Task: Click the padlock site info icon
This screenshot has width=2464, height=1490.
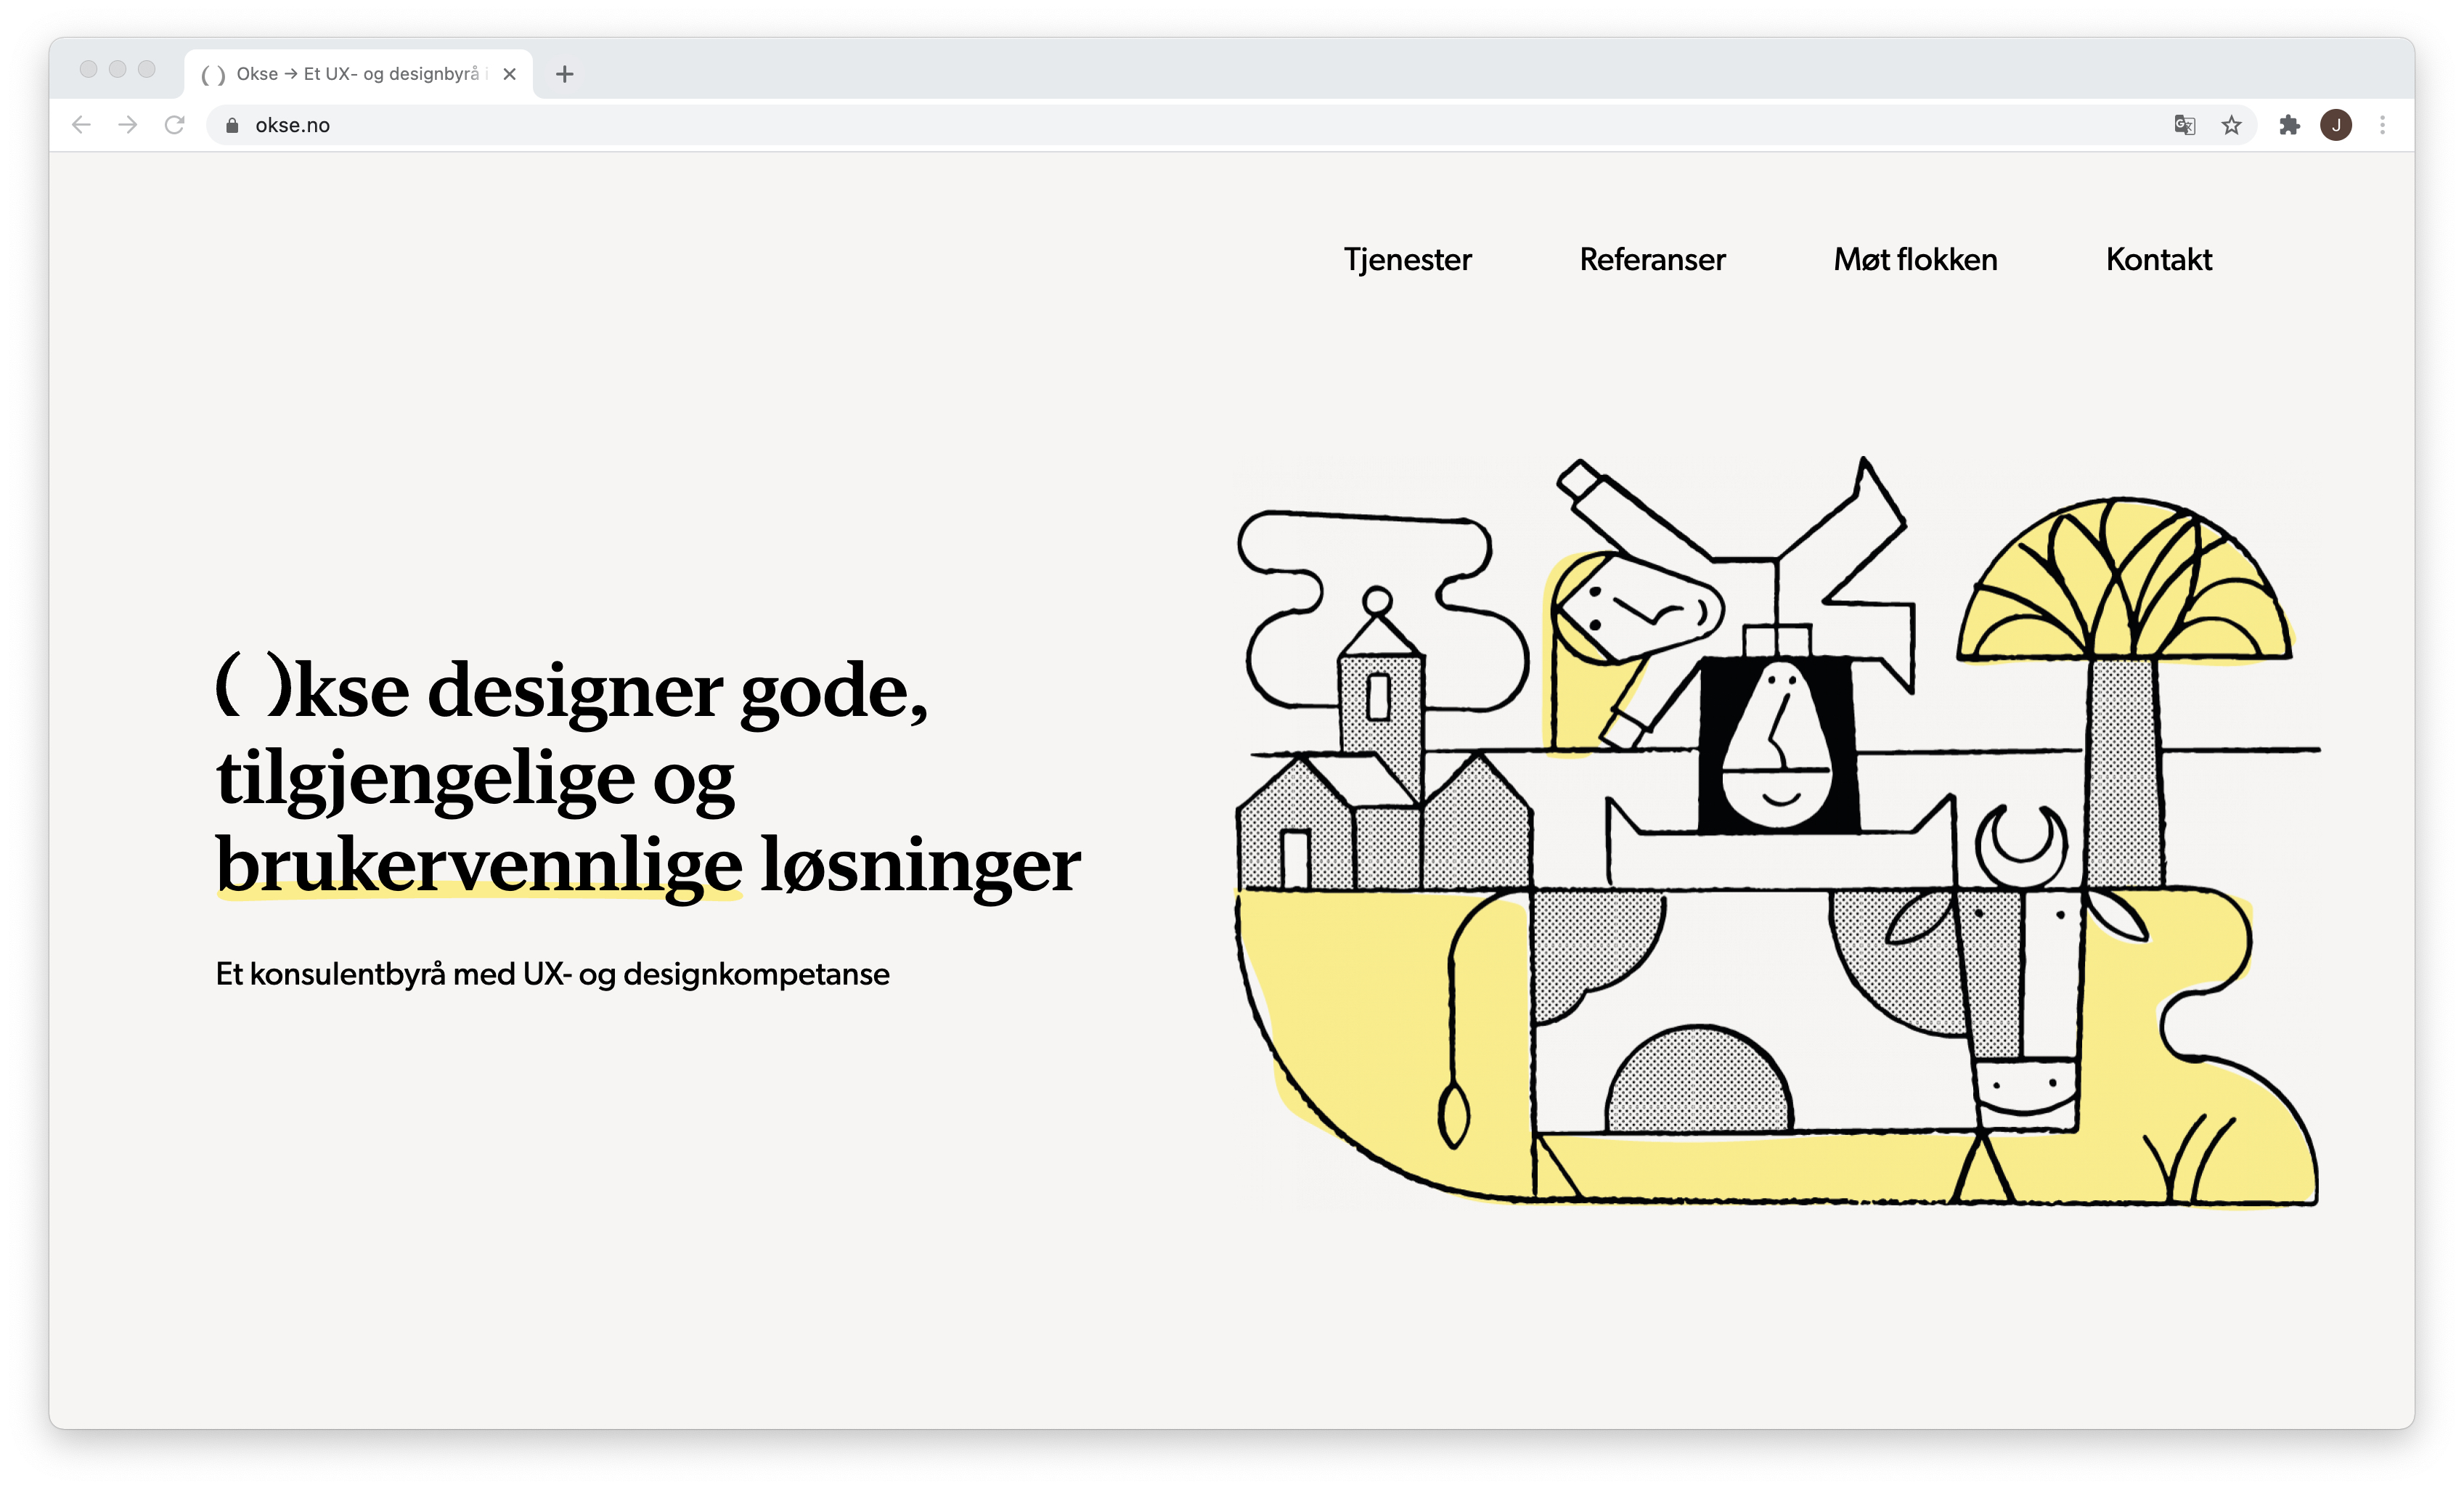Action: point(232,125)
